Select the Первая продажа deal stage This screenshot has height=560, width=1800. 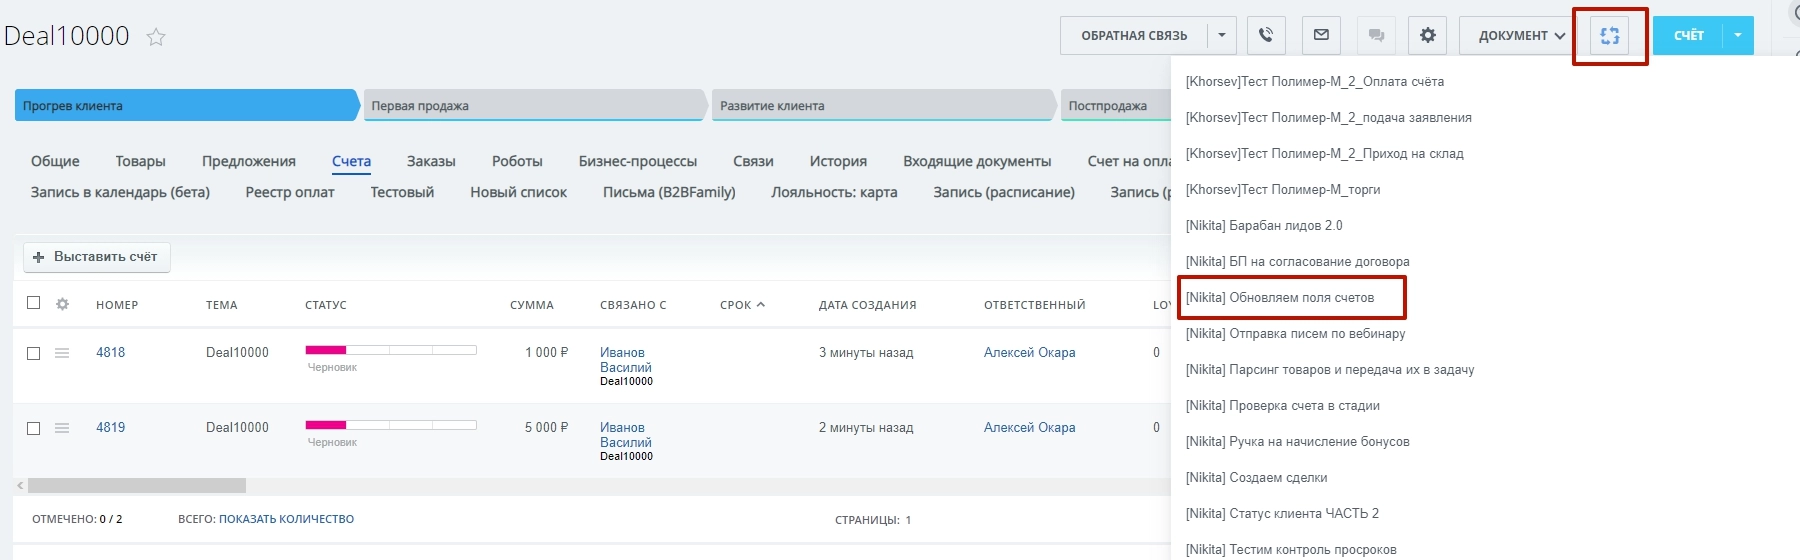(x=532, y=106)
